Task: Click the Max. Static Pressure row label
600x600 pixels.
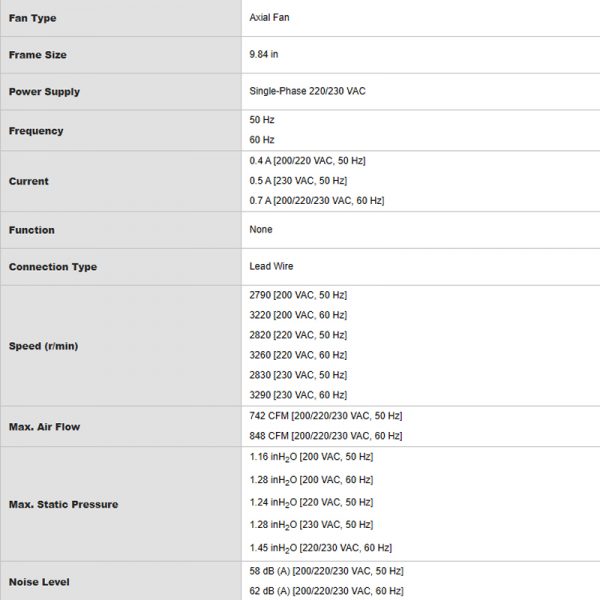Action: click(x=64, y=504)
